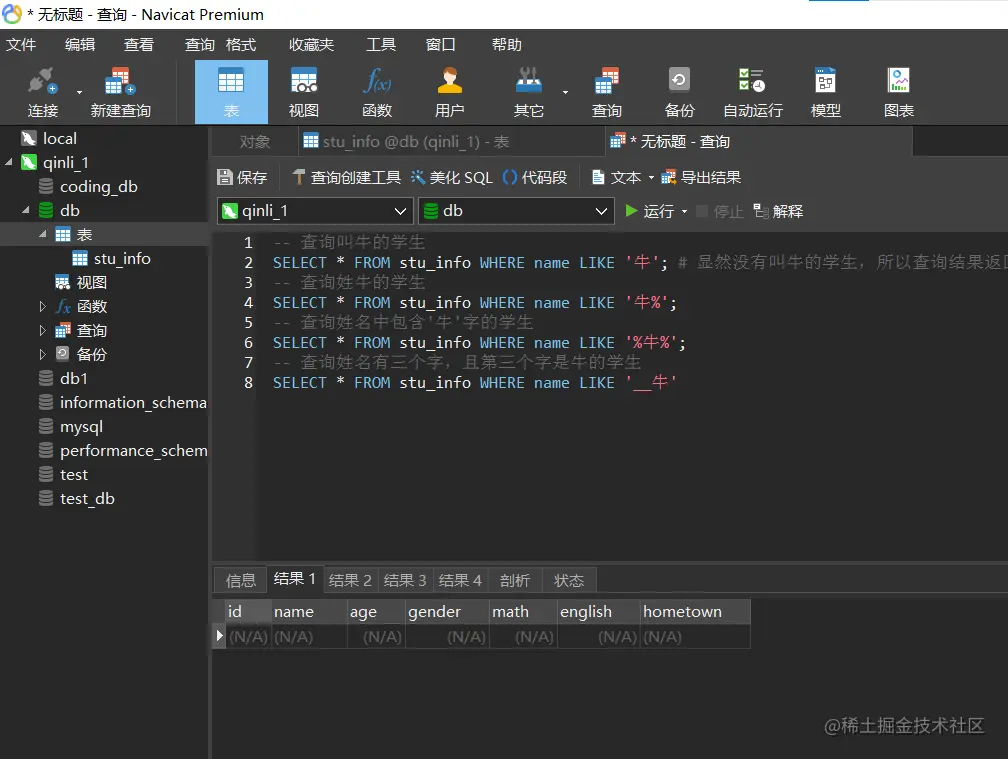Collapse the qinli_1 connection node

click(x=9, y=163)
